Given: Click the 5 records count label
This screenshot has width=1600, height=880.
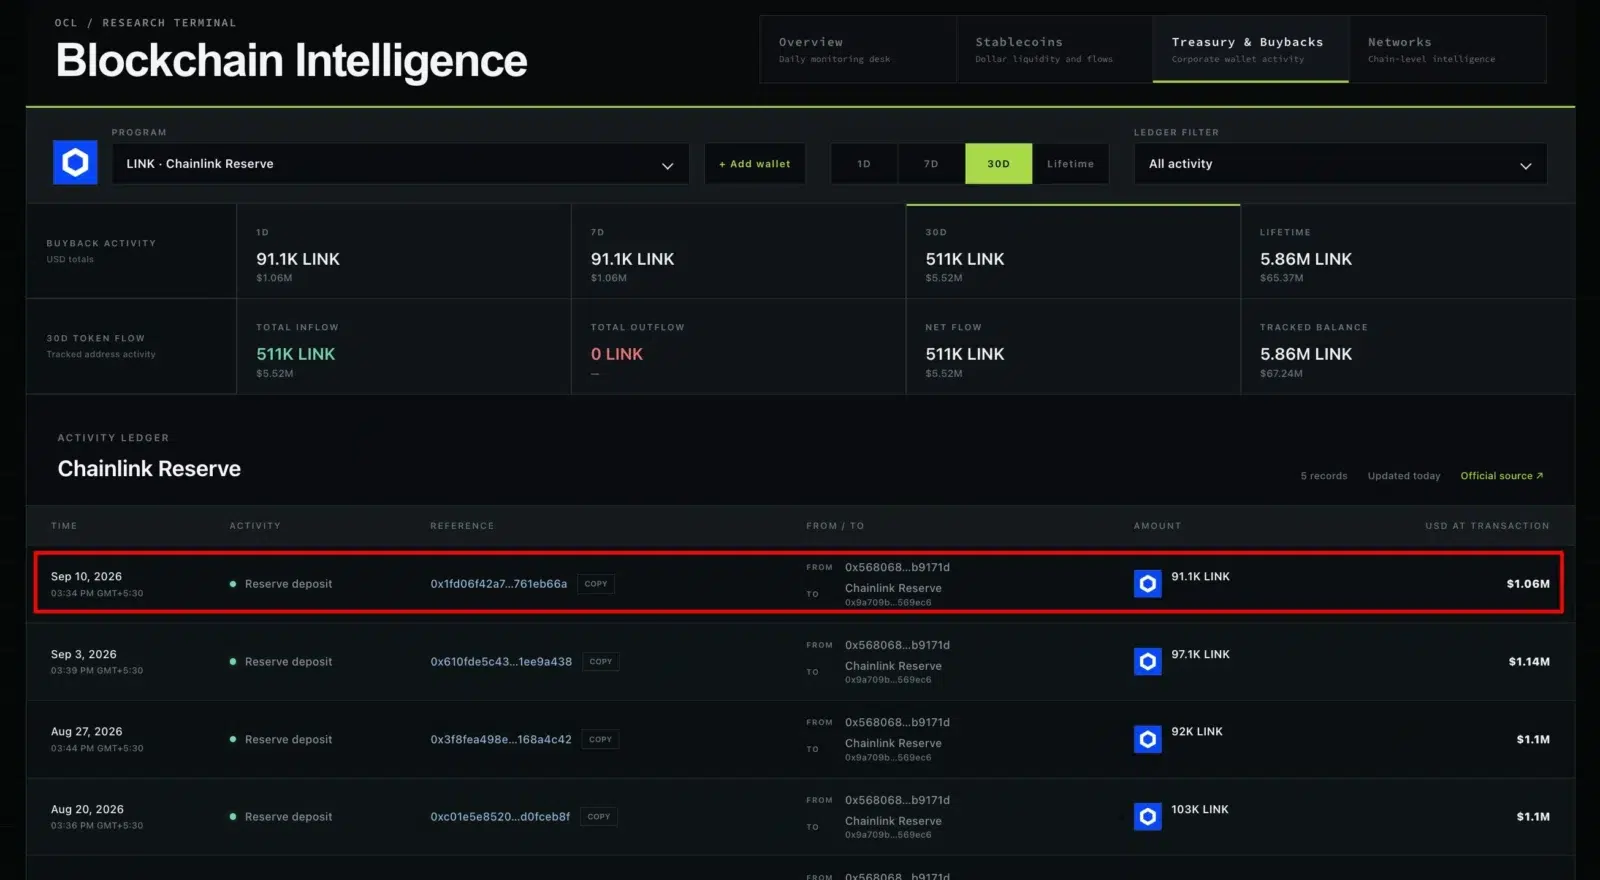Looking at the screenshot, I should tap(1324, 476).
